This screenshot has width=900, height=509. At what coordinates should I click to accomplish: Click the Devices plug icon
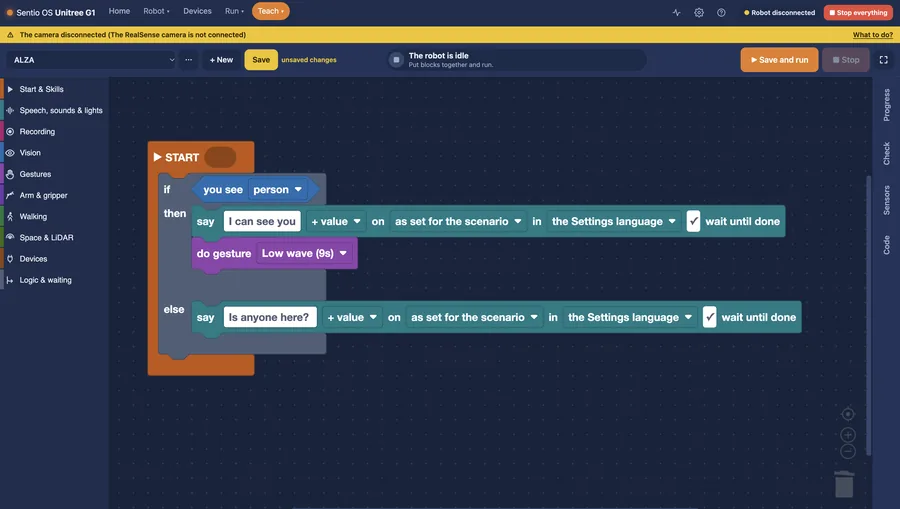10,259
